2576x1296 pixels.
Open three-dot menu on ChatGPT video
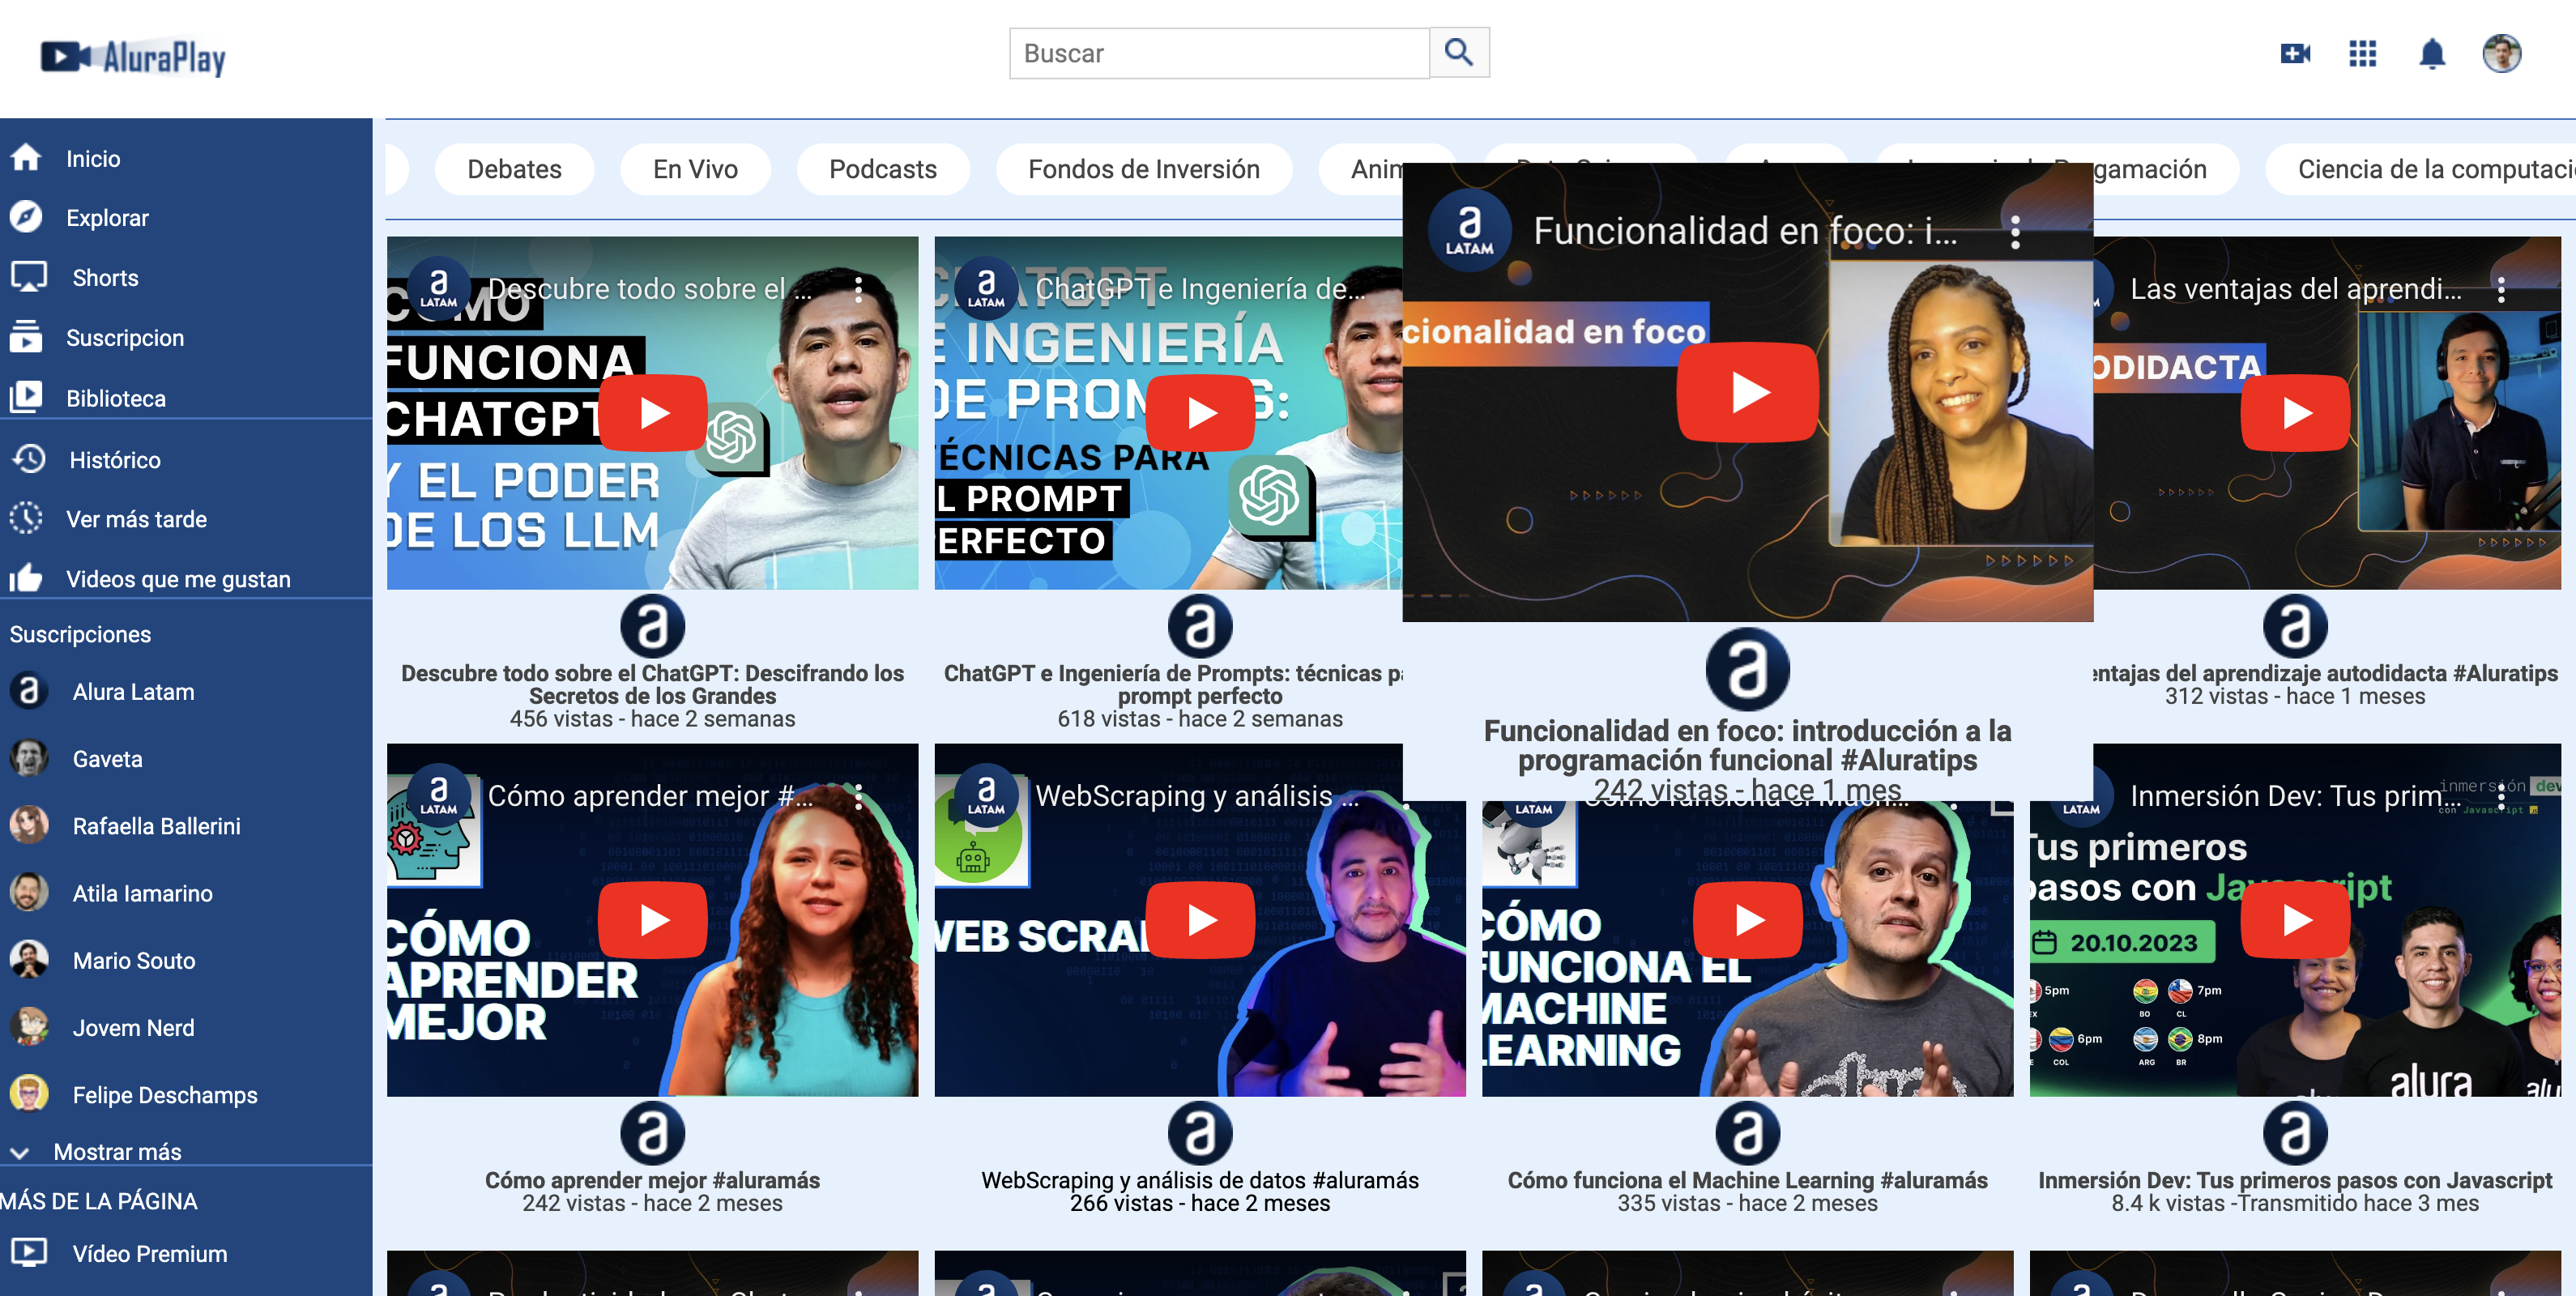coord(858,289)
